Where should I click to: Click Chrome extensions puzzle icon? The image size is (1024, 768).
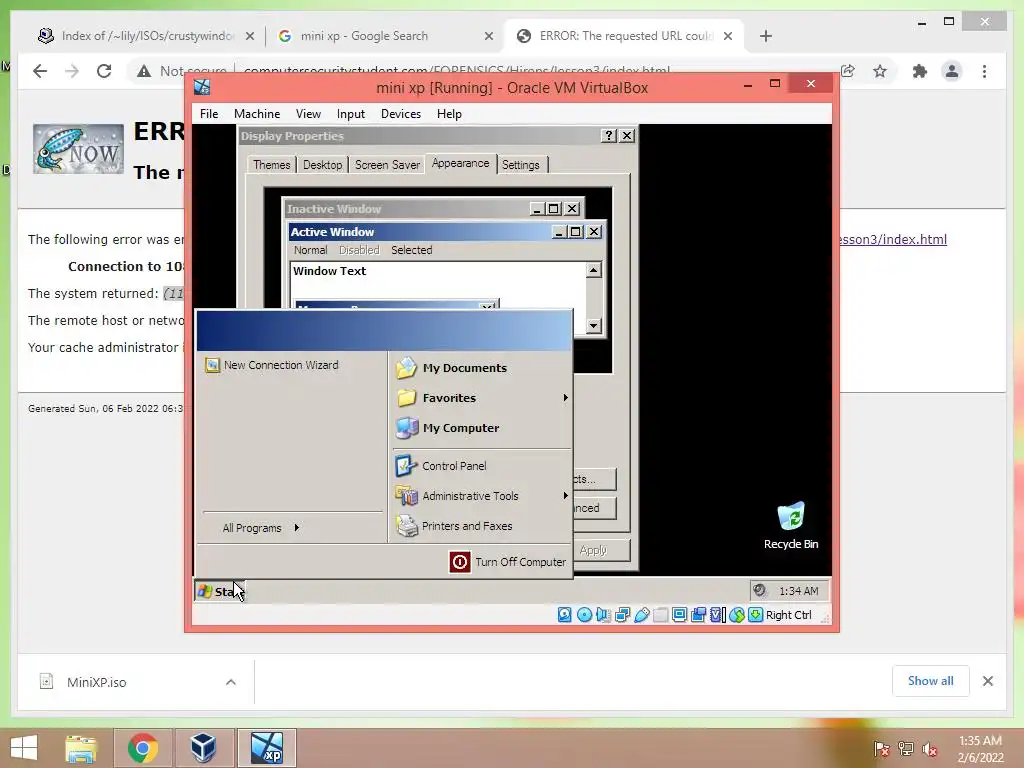click(920, 71)
